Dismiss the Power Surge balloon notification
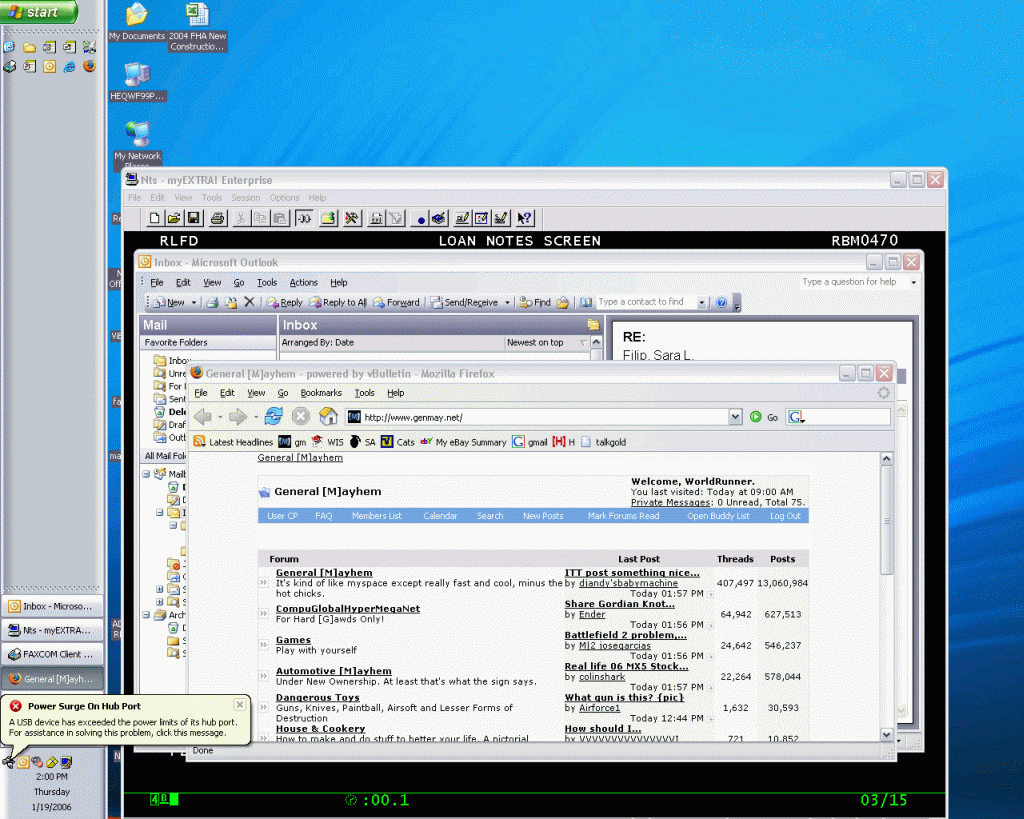This screenshot has width=1024, height=819. [240, 705]
